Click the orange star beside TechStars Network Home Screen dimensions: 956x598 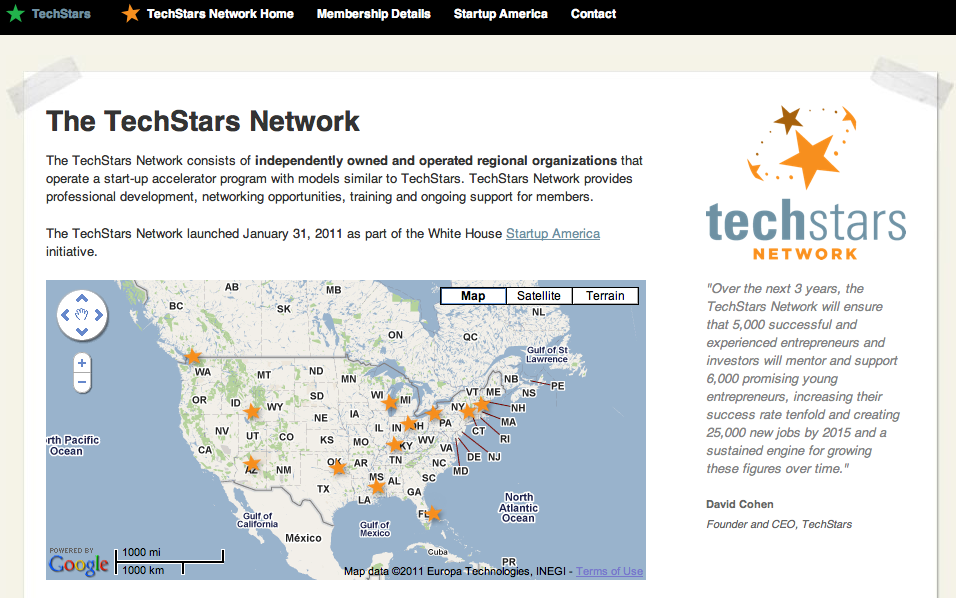tap(130, 13)
